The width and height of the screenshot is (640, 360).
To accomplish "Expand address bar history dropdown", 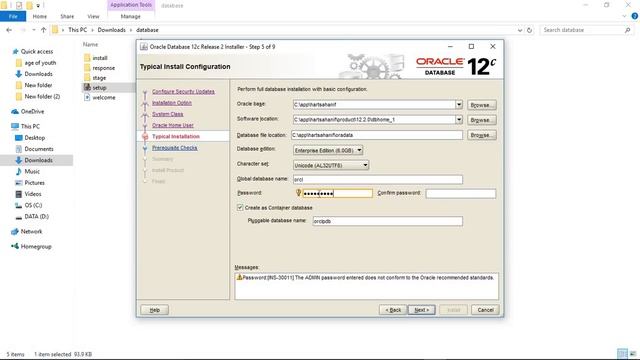I will tap(520, 30).
